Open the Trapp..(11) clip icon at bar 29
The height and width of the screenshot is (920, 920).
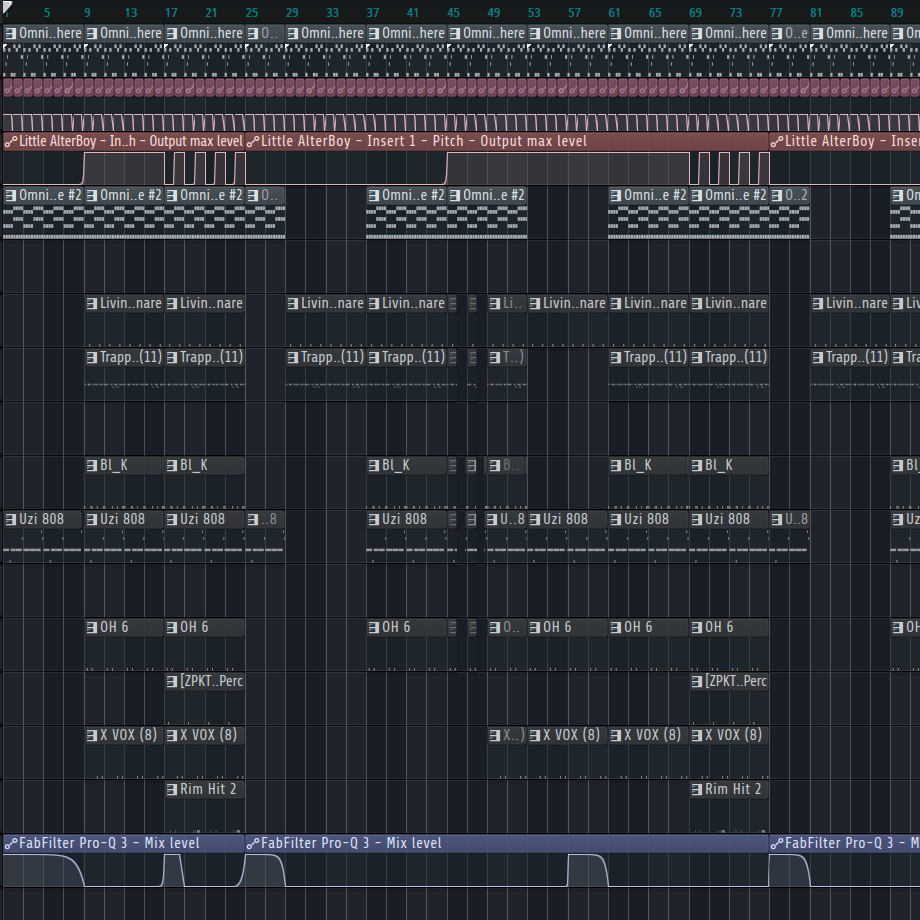point(293,357)
